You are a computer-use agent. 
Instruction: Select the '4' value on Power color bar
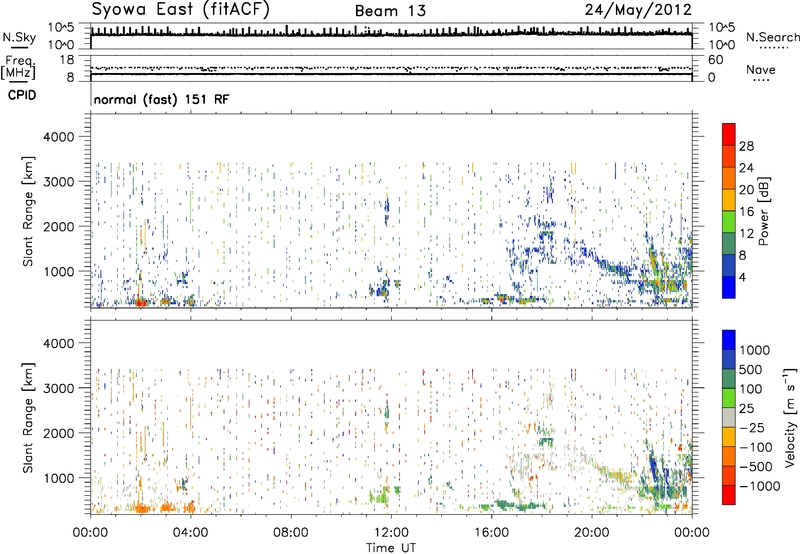742,277
